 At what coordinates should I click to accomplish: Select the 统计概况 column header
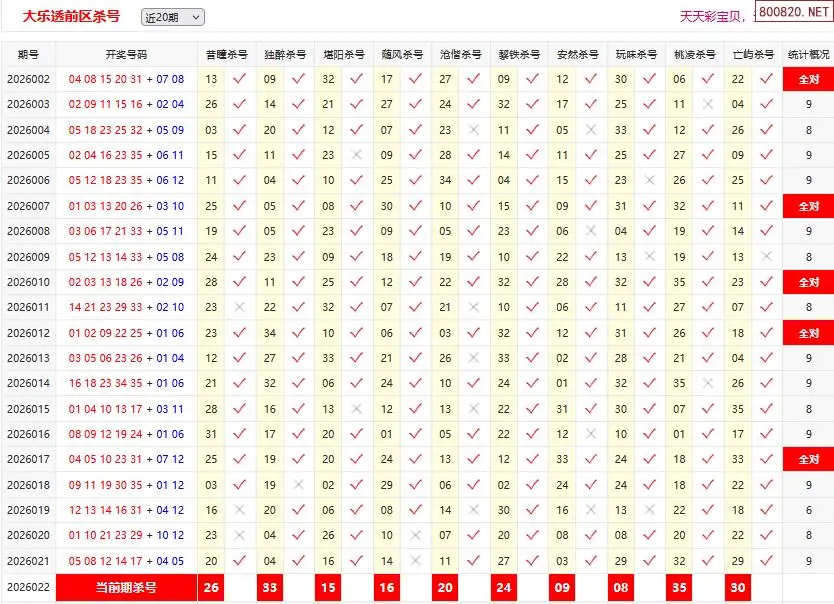pos(808,54)
